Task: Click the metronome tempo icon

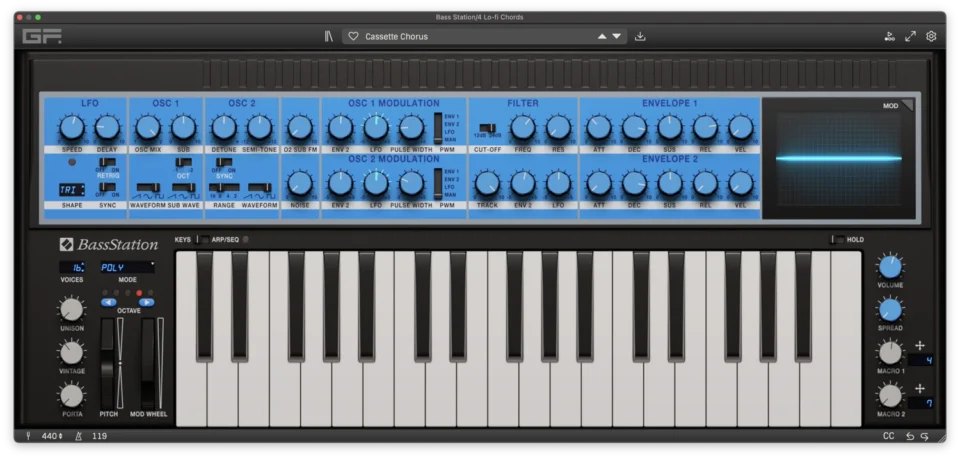Action: [x=78, y=436]
